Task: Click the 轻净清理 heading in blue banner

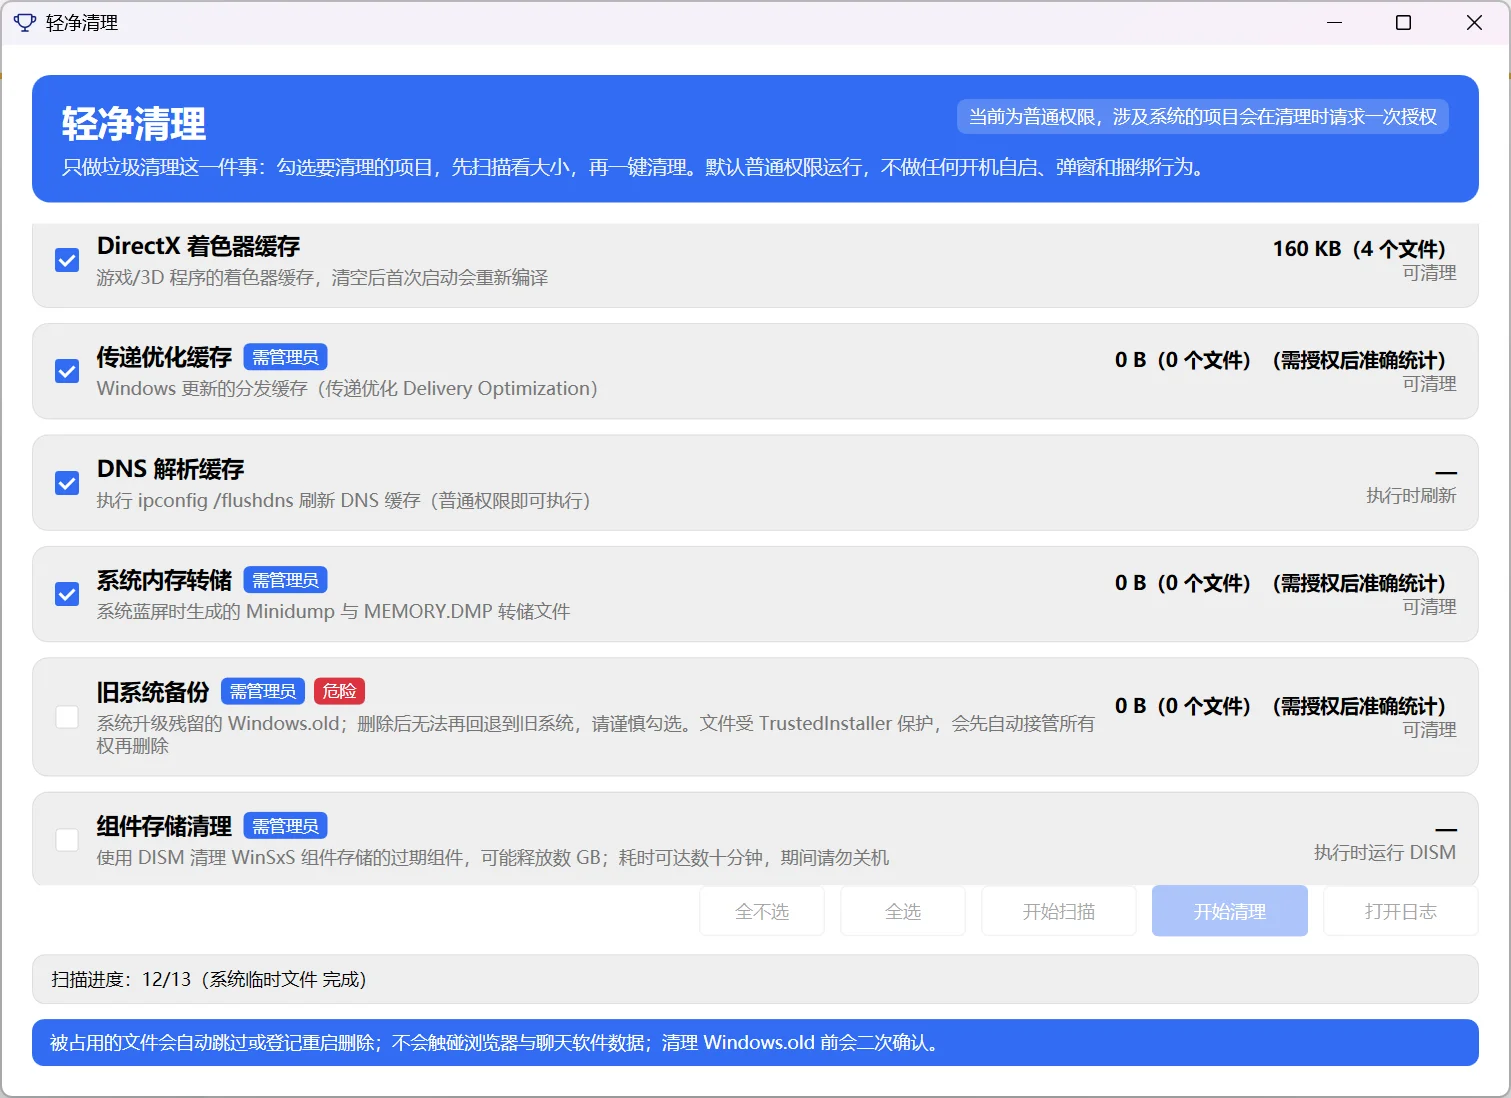Action: (134, 124)
